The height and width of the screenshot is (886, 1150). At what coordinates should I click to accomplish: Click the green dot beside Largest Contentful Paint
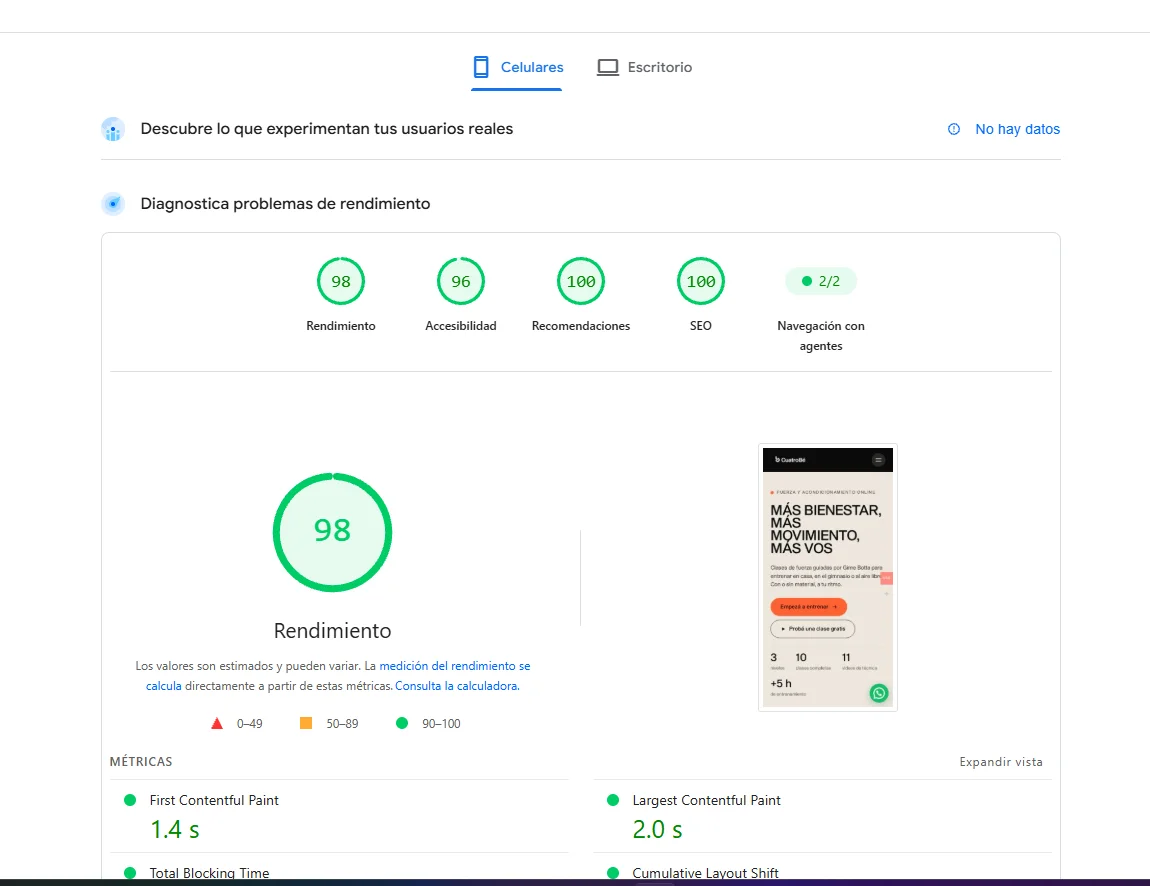click(x=613, y=800)
